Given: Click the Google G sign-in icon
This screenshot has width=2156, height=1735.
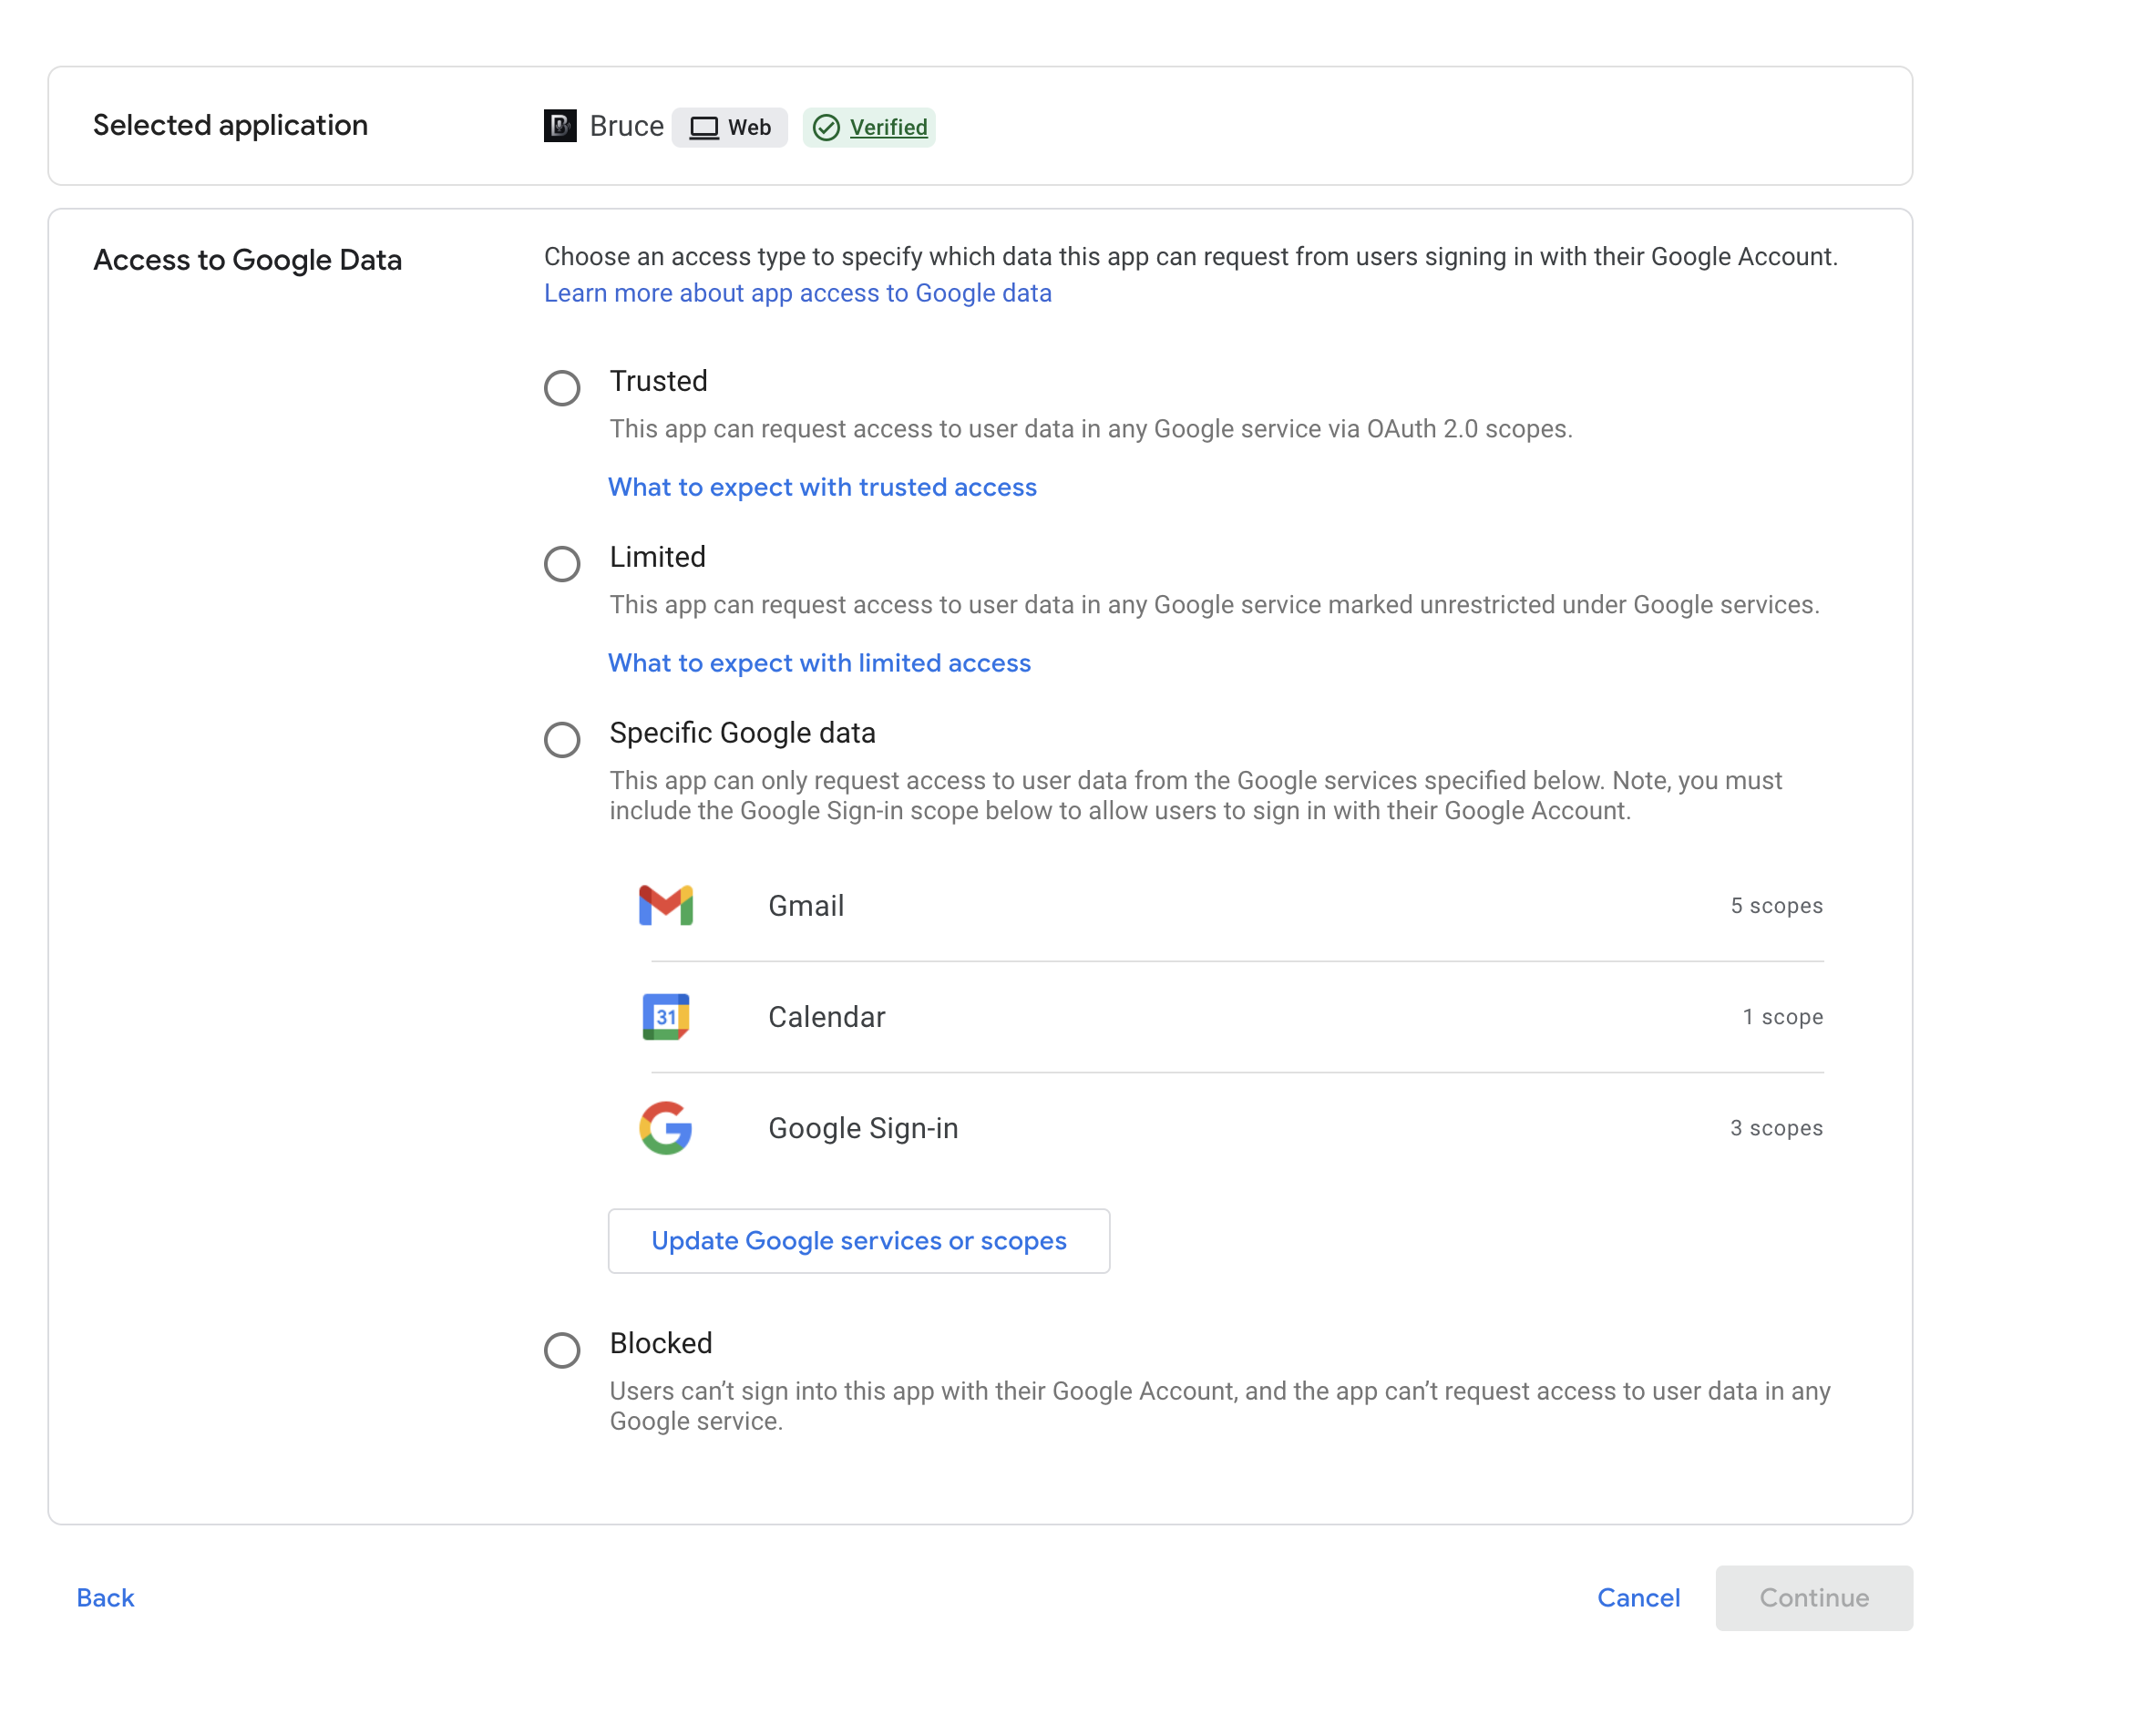Looking at the screenshot, I should coord(666,1128).
